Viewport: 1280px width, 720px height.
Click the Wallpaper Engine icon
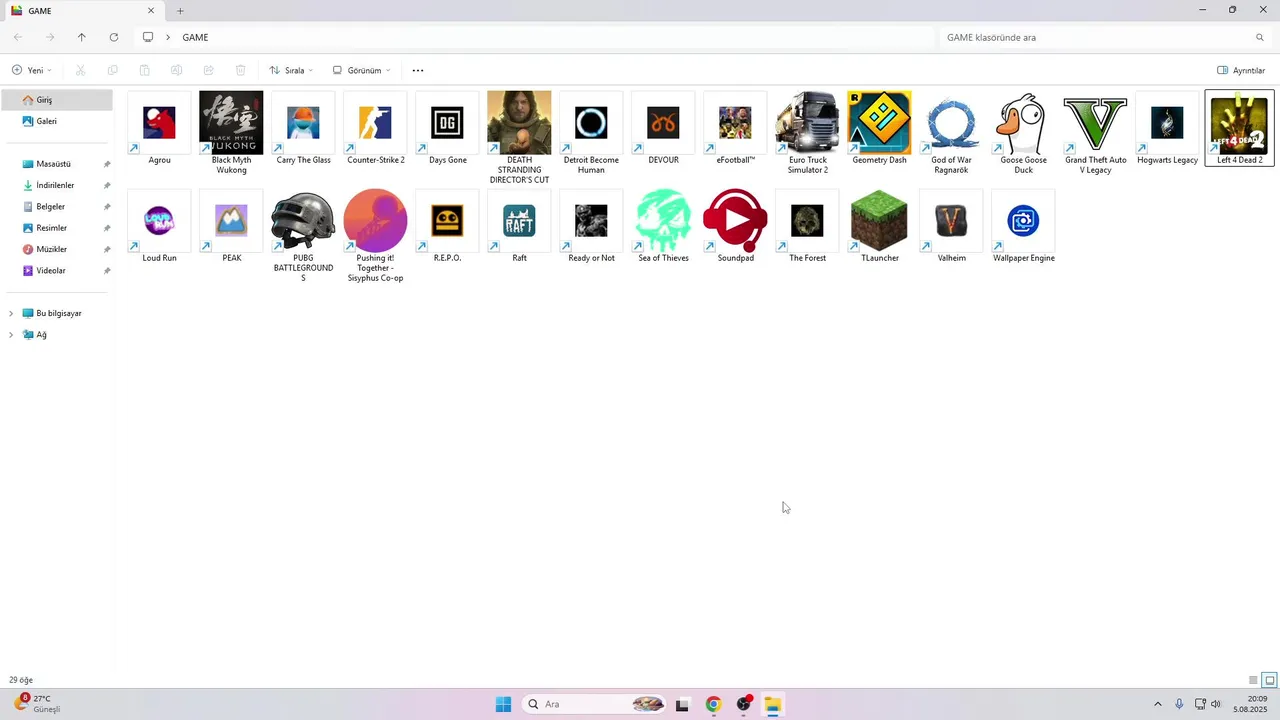tap(1023, 221)
